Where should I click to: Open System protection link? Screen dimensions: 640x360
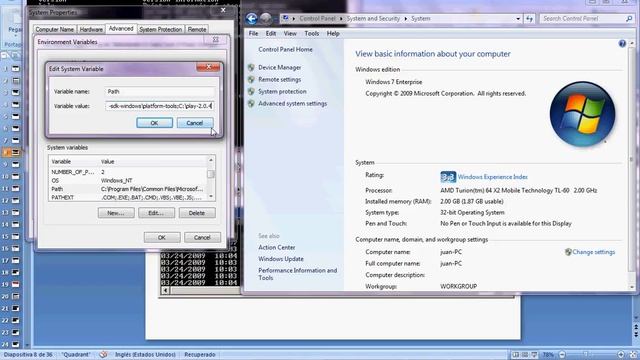[282, 91]
